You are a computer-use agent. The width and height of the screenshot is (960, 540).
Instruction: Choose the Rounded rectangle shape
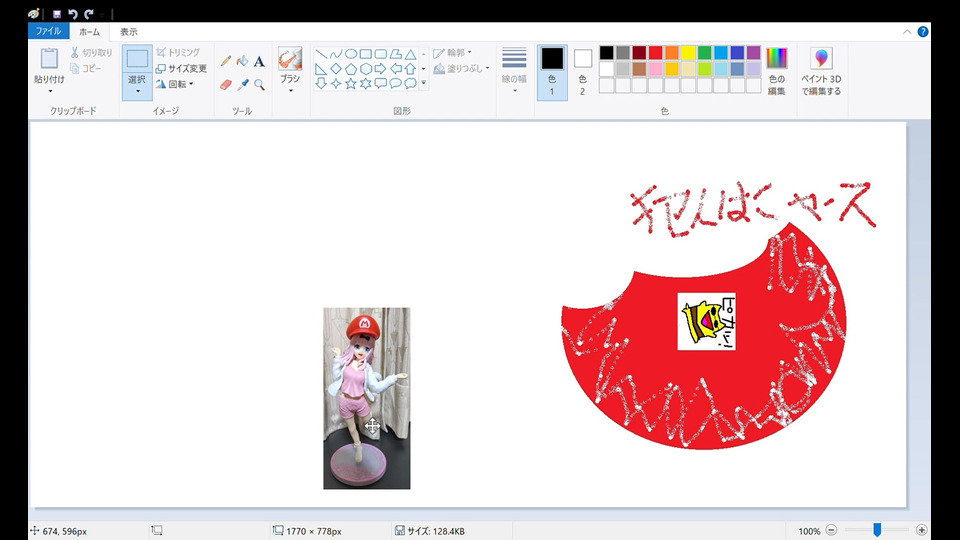(x=381, y=54)
